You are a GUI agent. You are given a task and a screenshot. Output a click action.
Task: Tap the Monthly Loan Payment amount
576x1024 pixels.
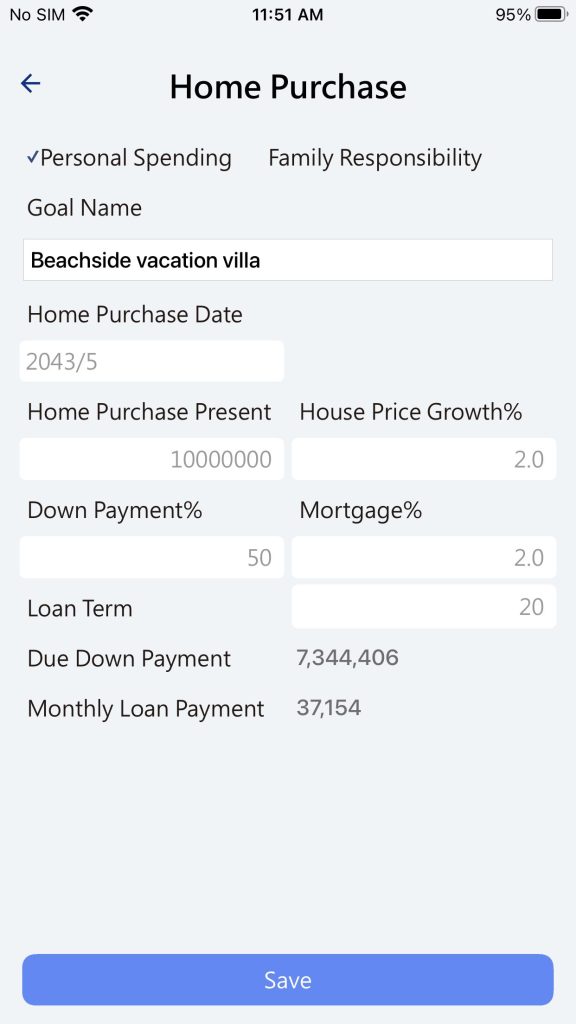328,708
